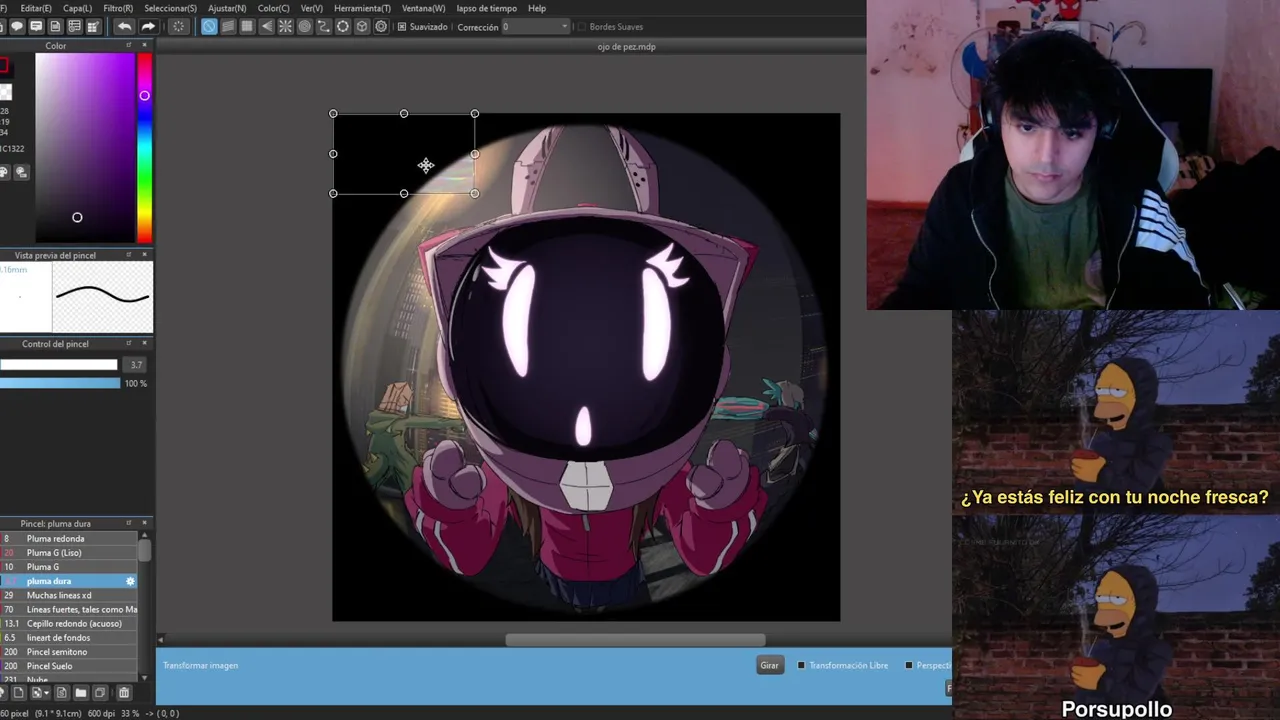Viewport: 1280px width, 720px height.
Task: Click the undo arrow in the toolbar
Action: 124,27
